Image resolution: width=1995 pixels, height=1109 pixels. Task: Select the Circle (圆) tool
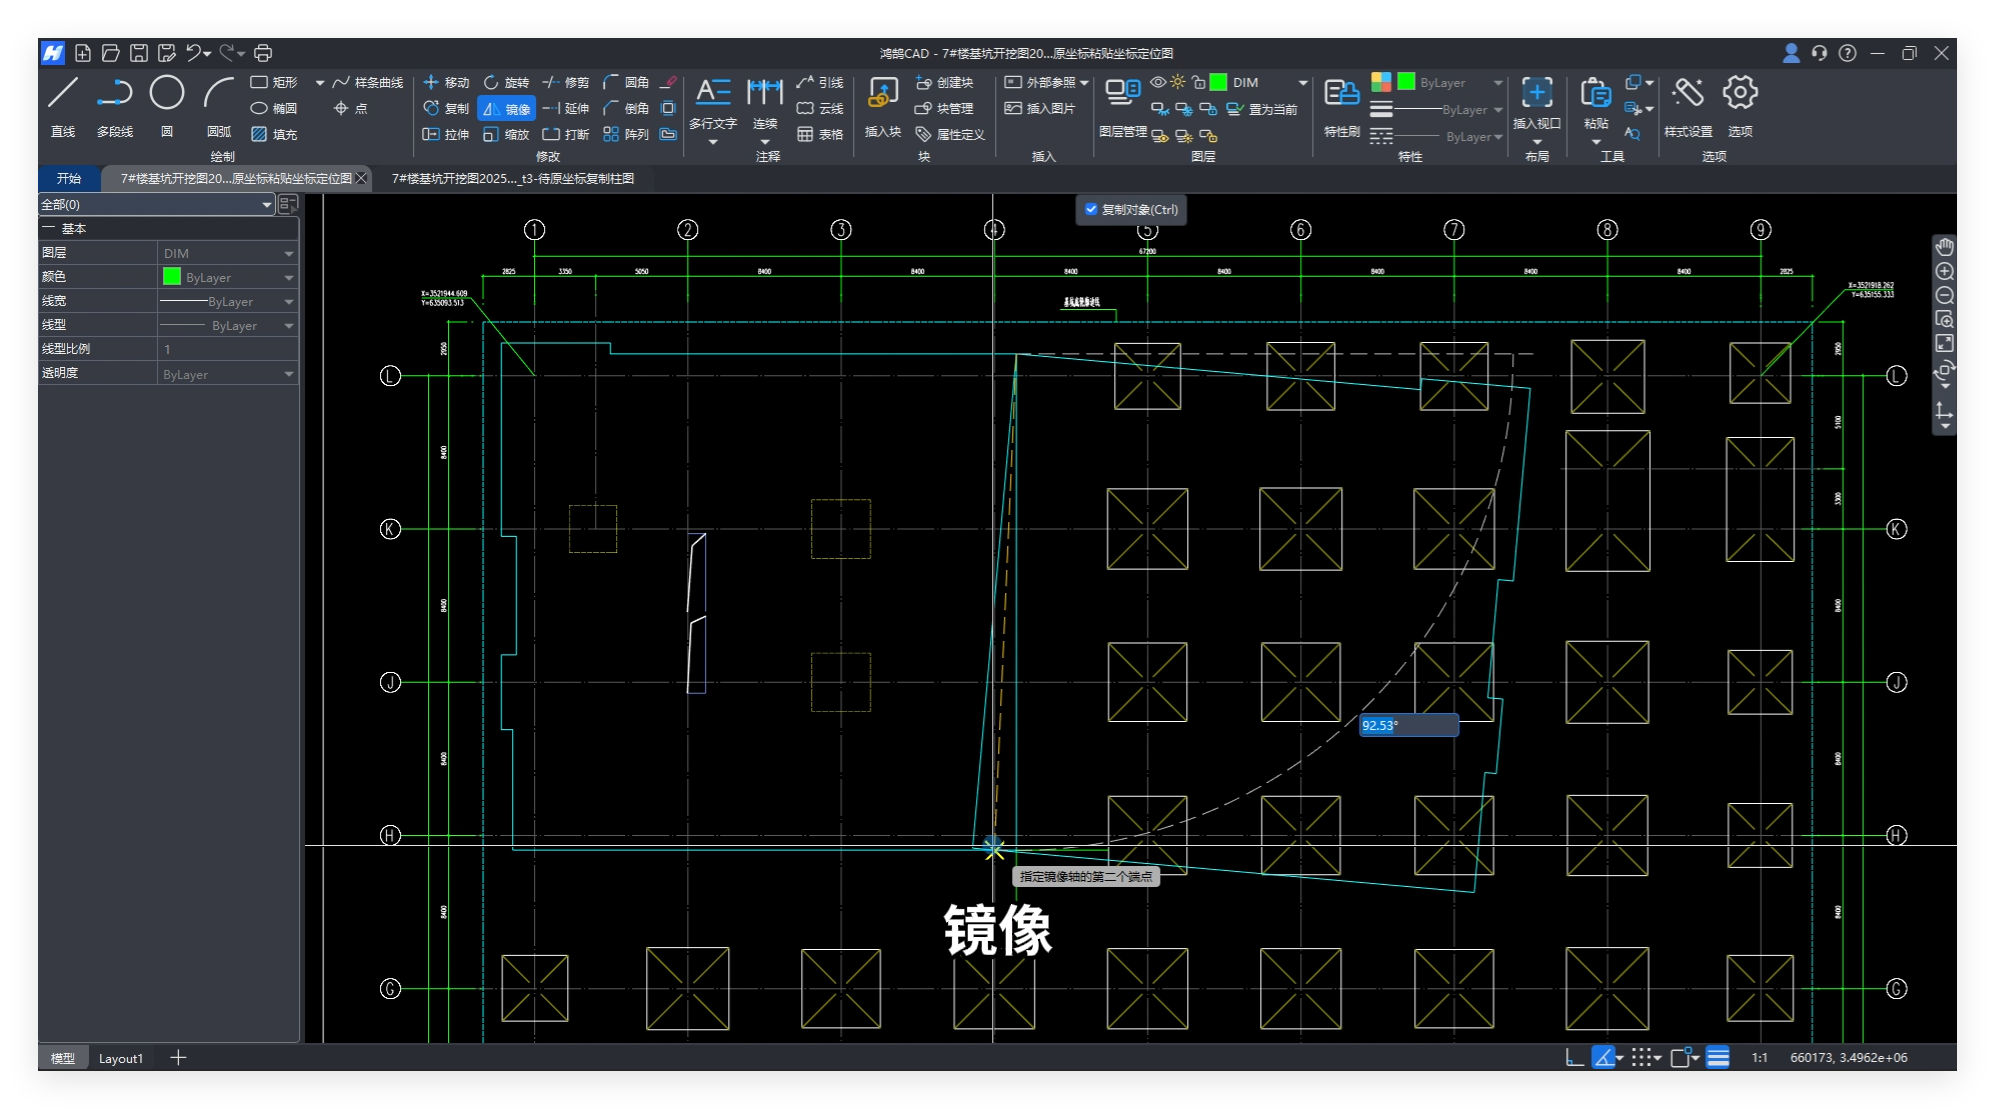pyautogui.click(x=167, y=94)
